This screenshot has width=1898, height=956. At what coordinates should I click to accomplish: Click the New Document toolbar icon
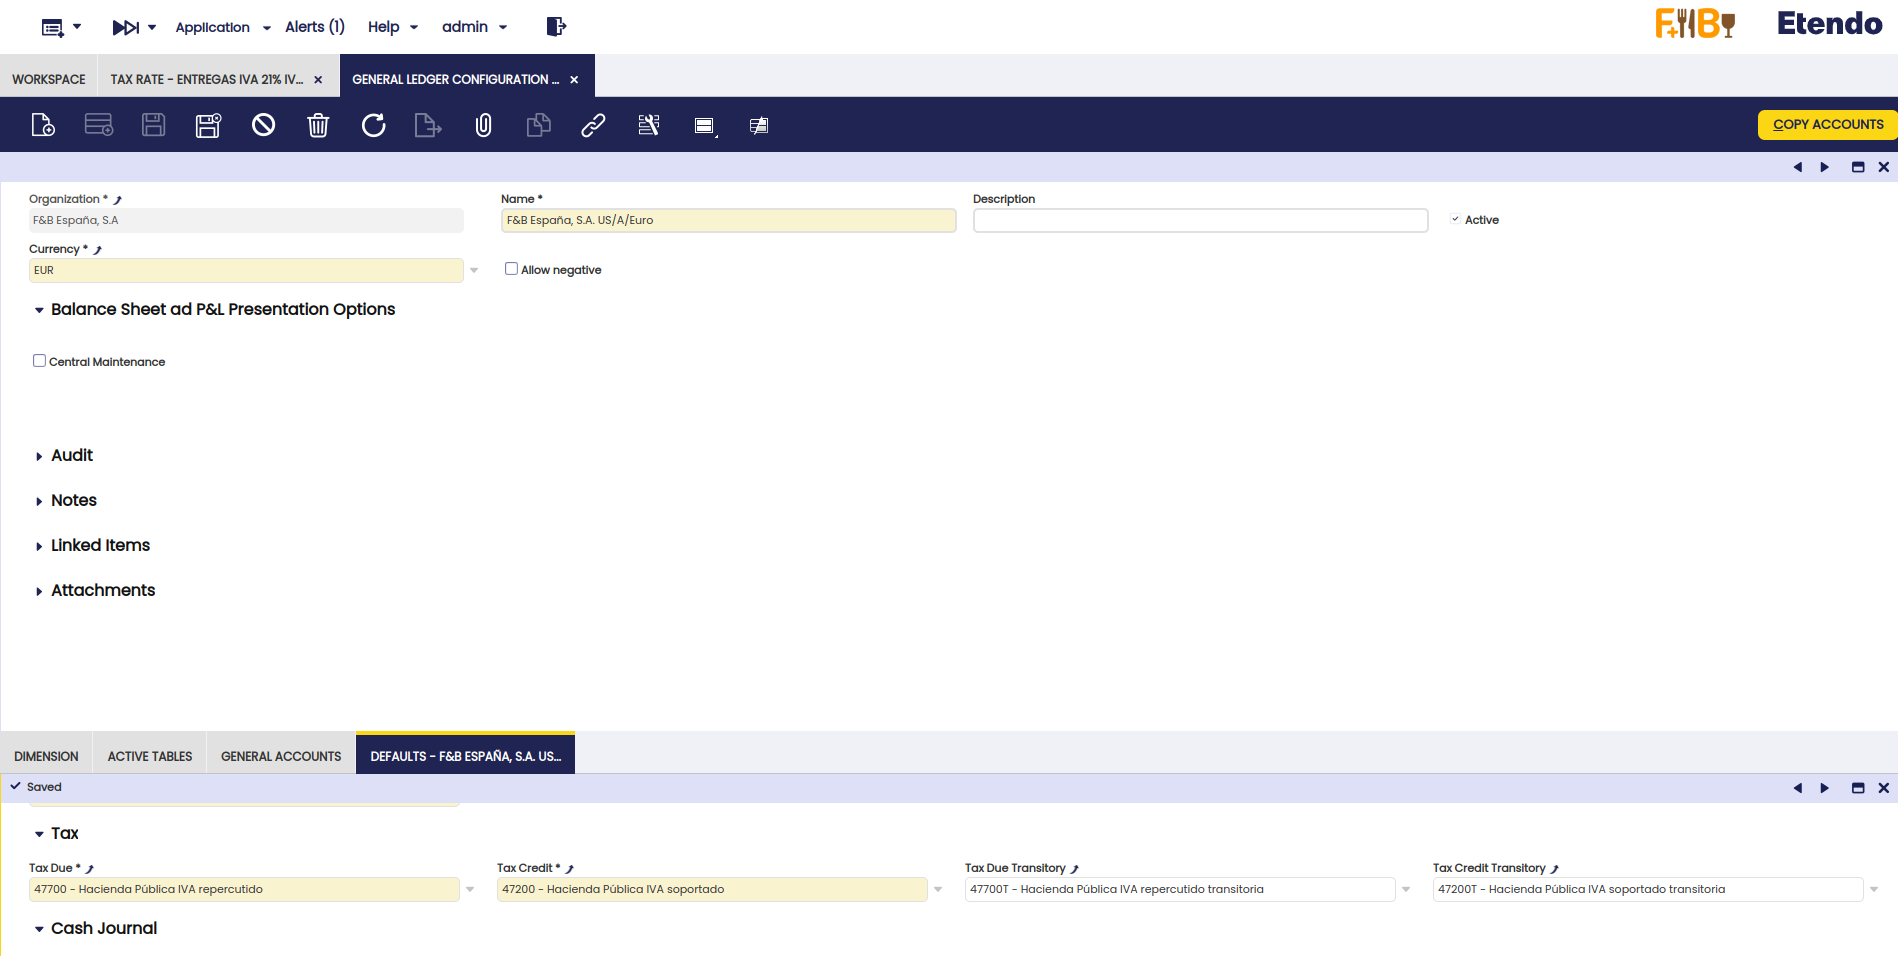pyautogui.click(x=43, y=125)
